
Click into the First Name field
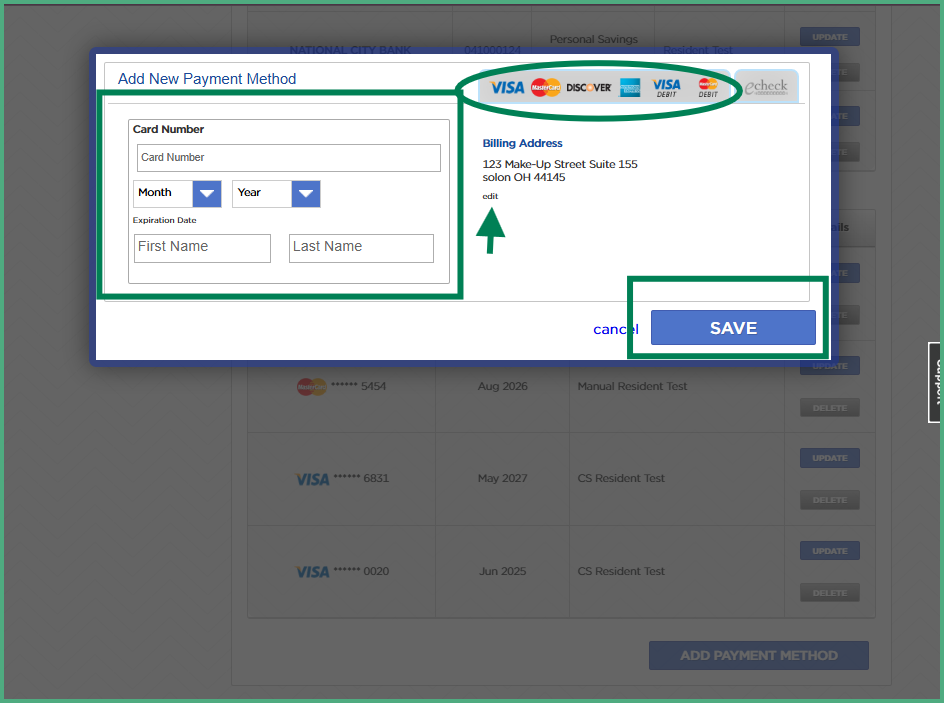202,248
